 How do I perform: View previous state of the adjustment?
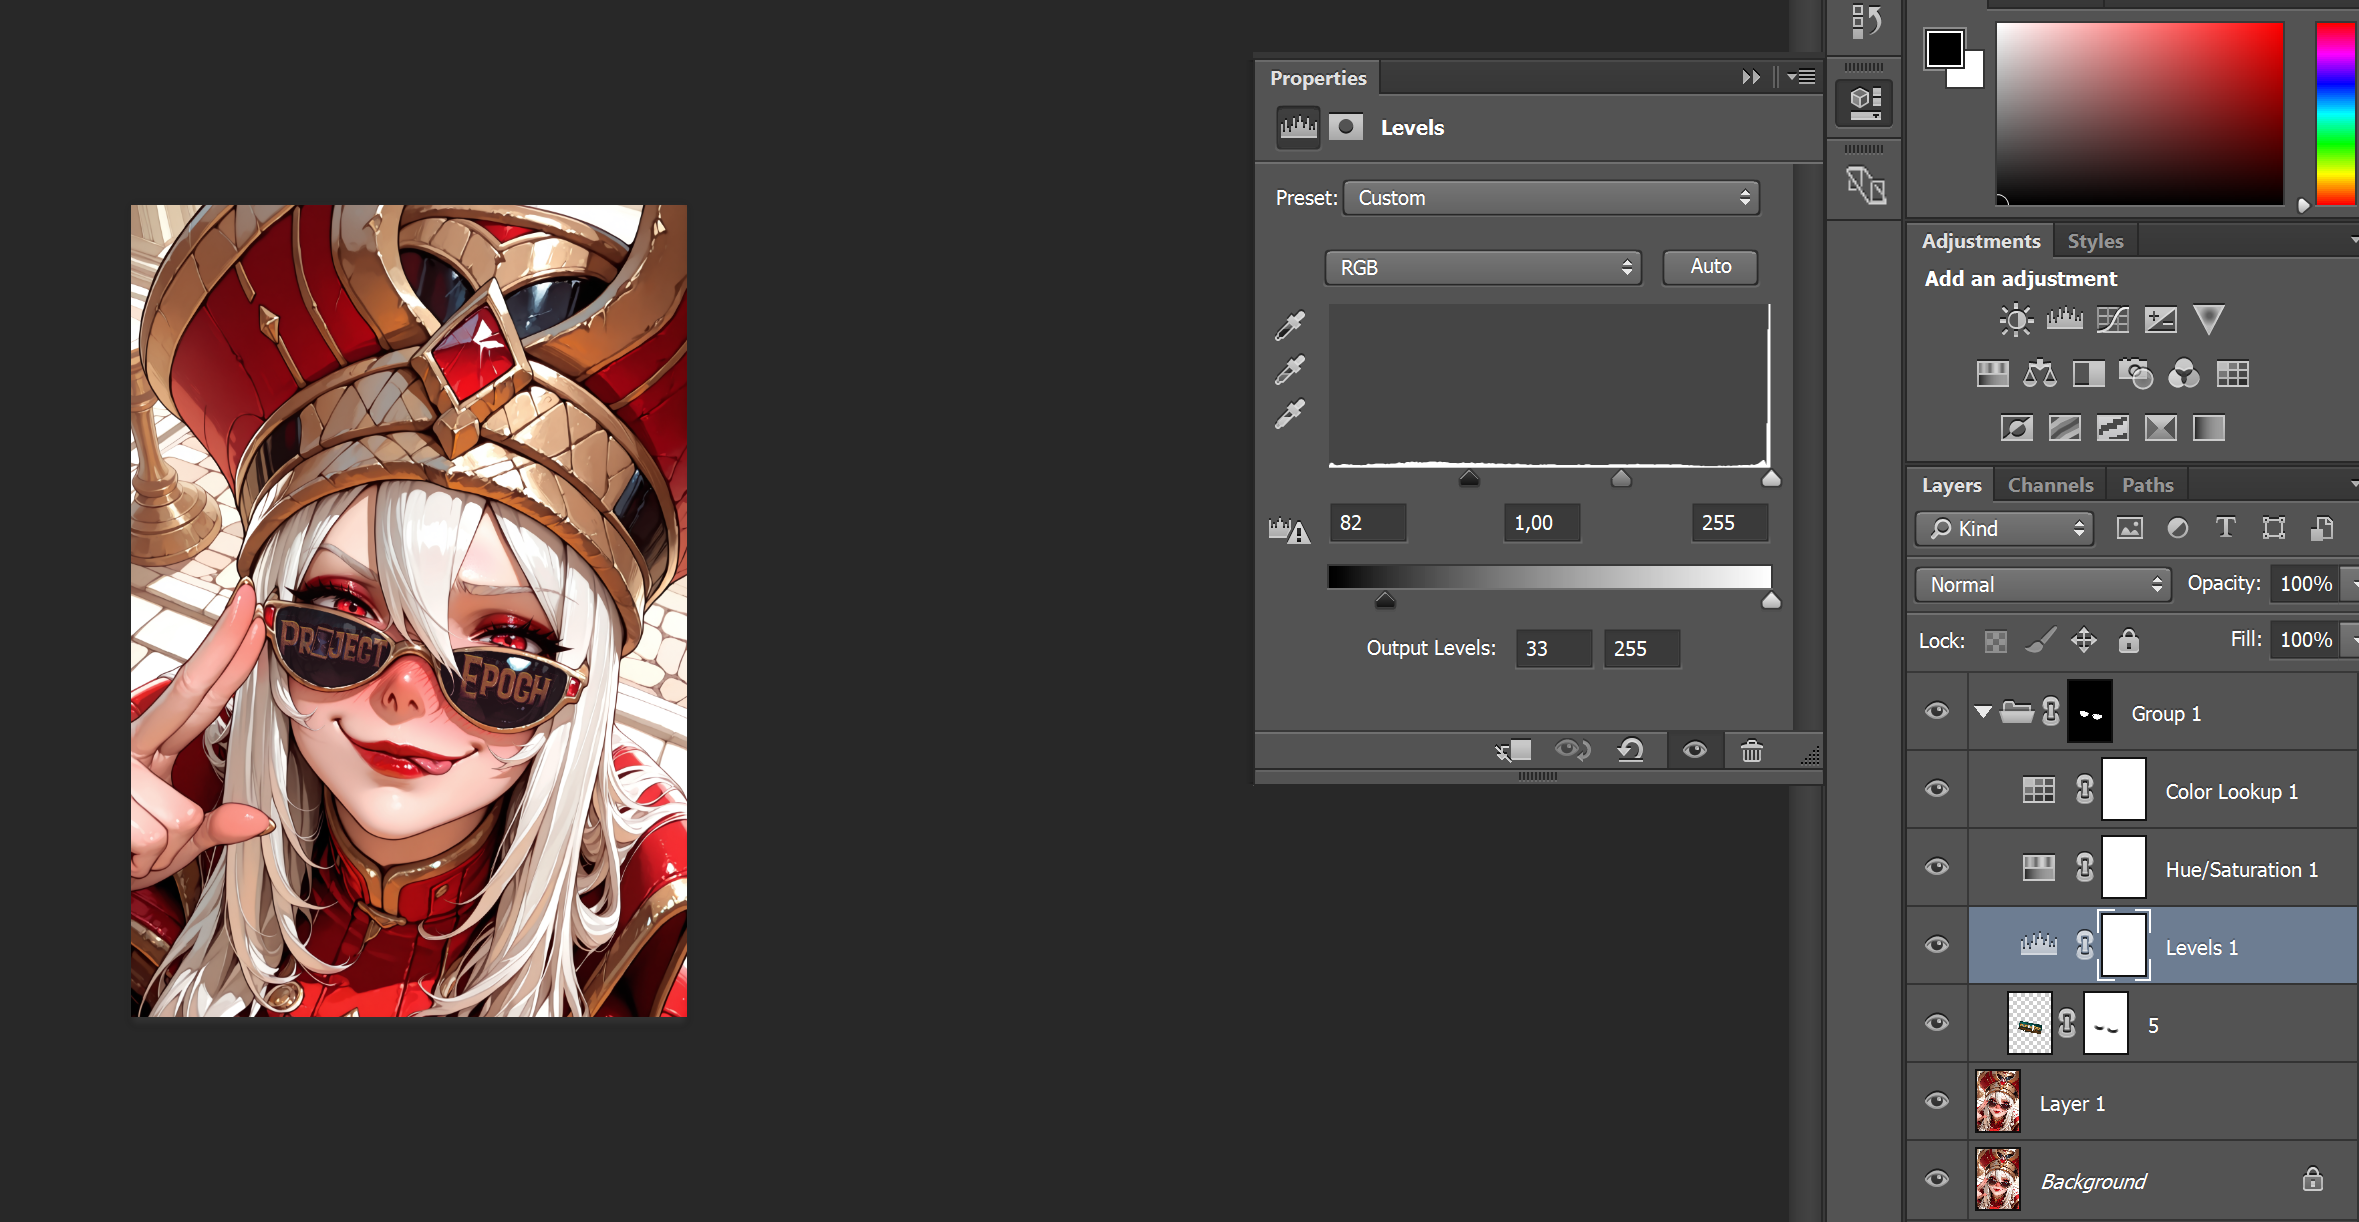click(x=1572, y=750)
